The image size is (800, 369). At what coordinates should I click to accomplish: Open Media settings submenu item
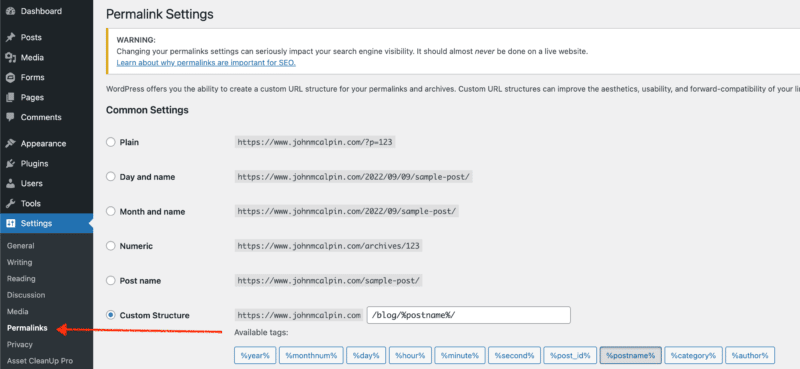(x=17, y=311)
